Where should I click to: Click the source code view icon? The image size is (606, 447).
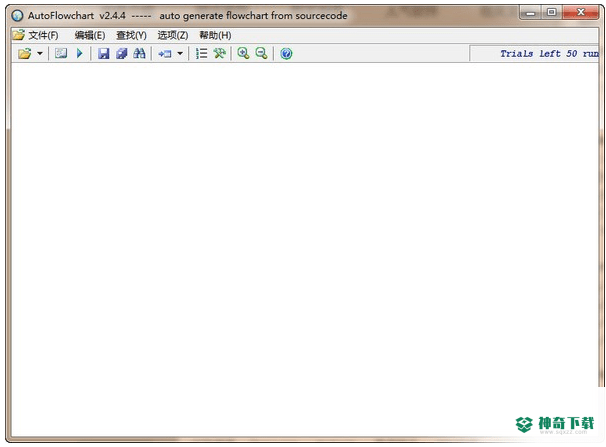61,53
